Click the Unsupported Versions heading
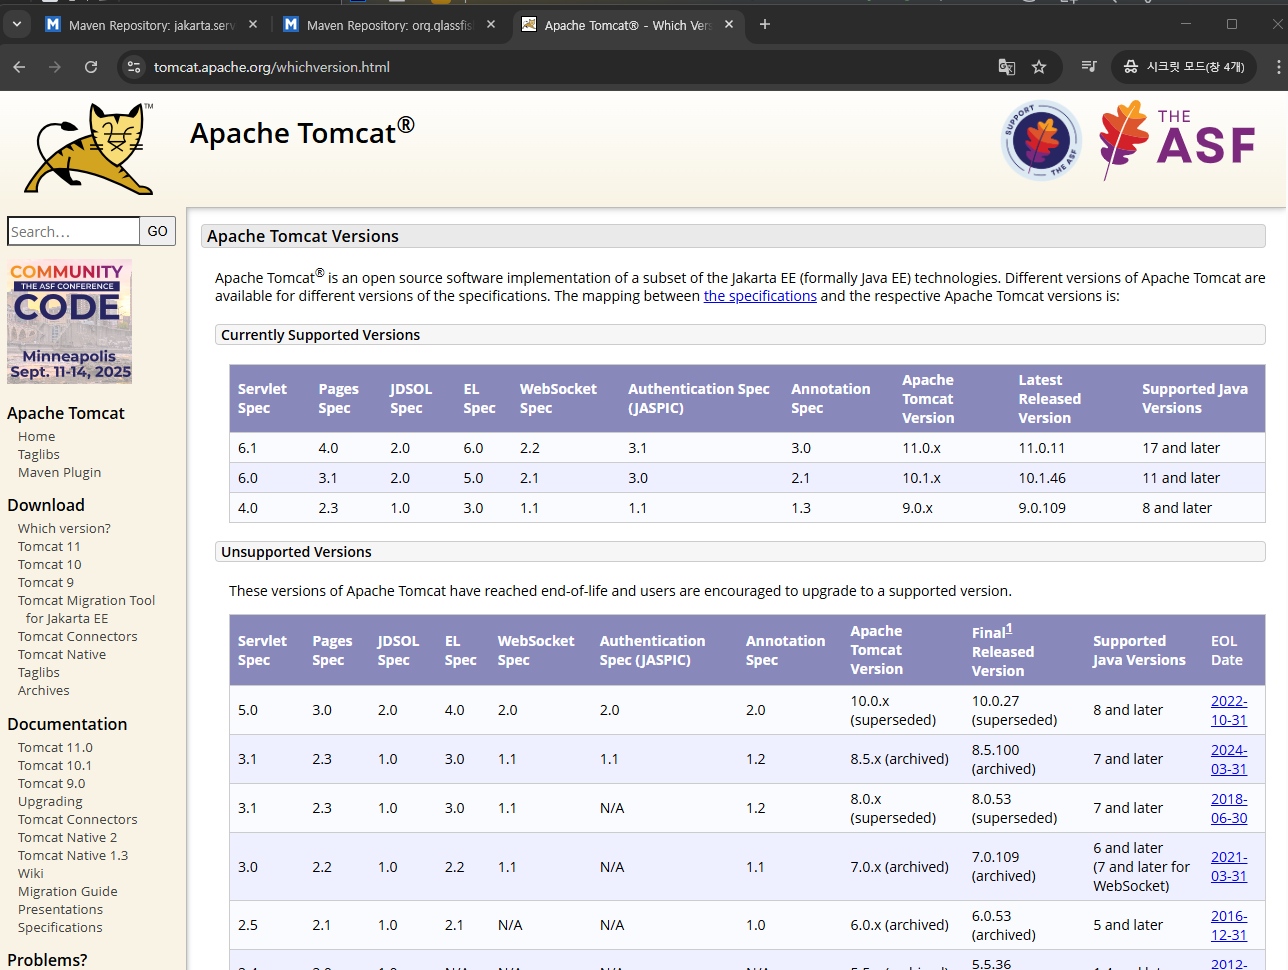This screenshot has width=1288, height=970. [740, 552]
